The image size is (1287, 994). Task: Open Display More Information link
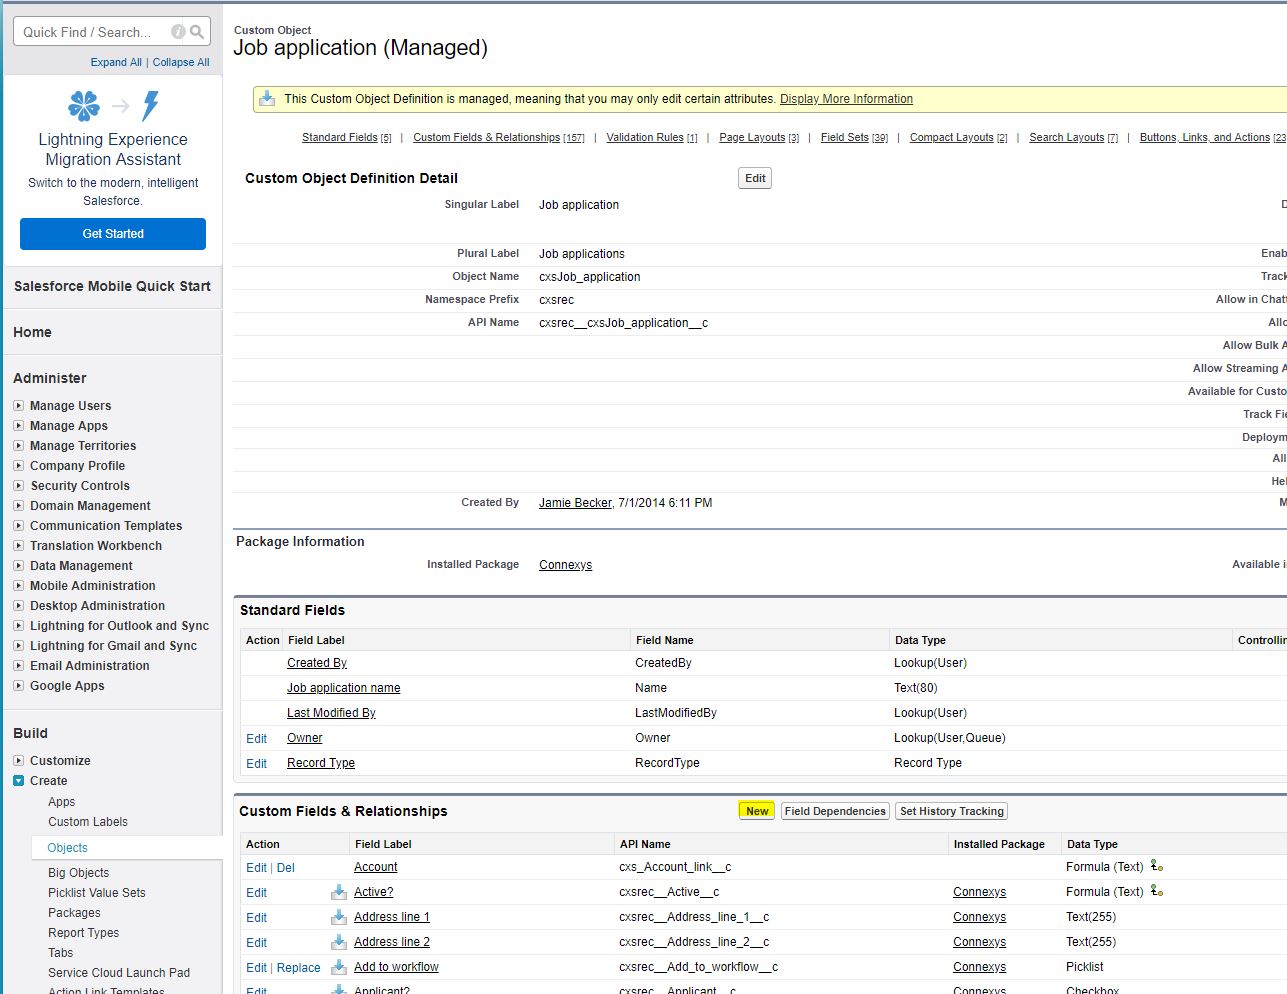tap(846, 99)
